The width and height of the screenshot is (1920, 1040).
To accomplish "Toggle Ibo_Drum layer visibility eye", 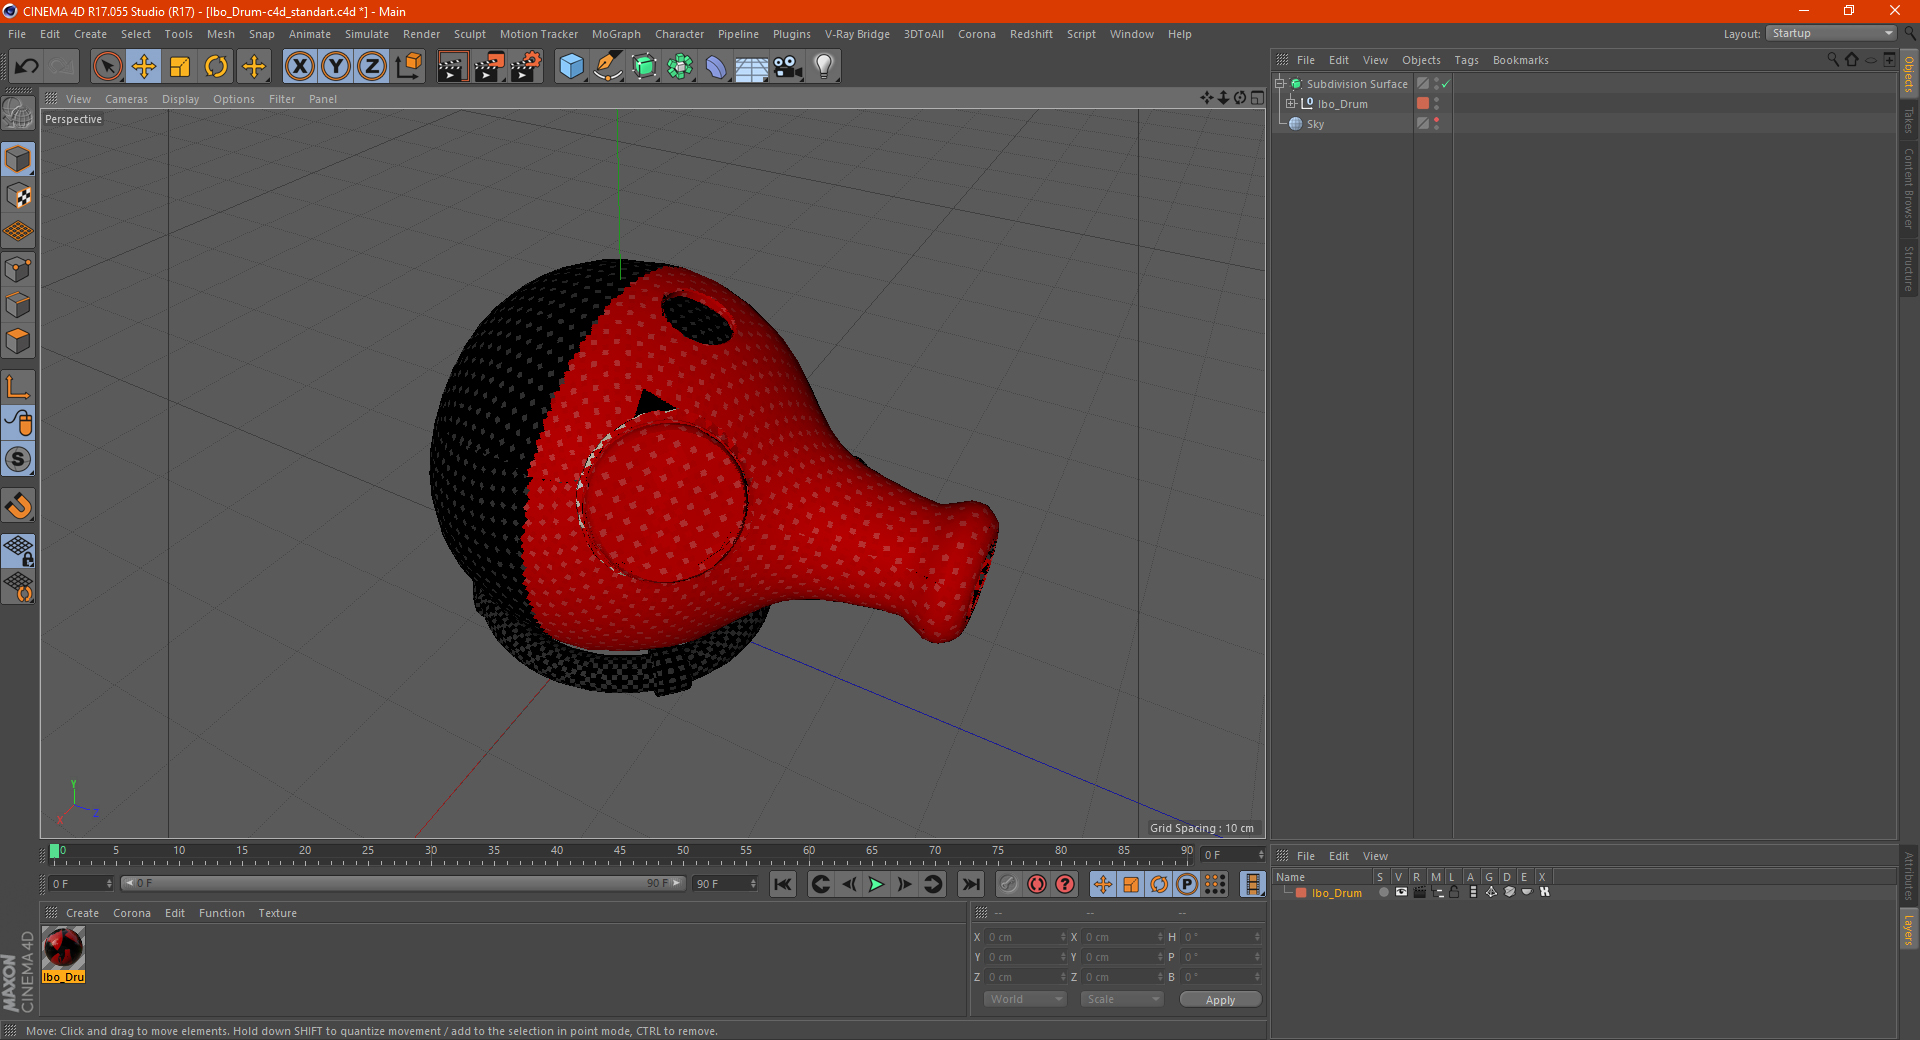I will pos(1401,892).
